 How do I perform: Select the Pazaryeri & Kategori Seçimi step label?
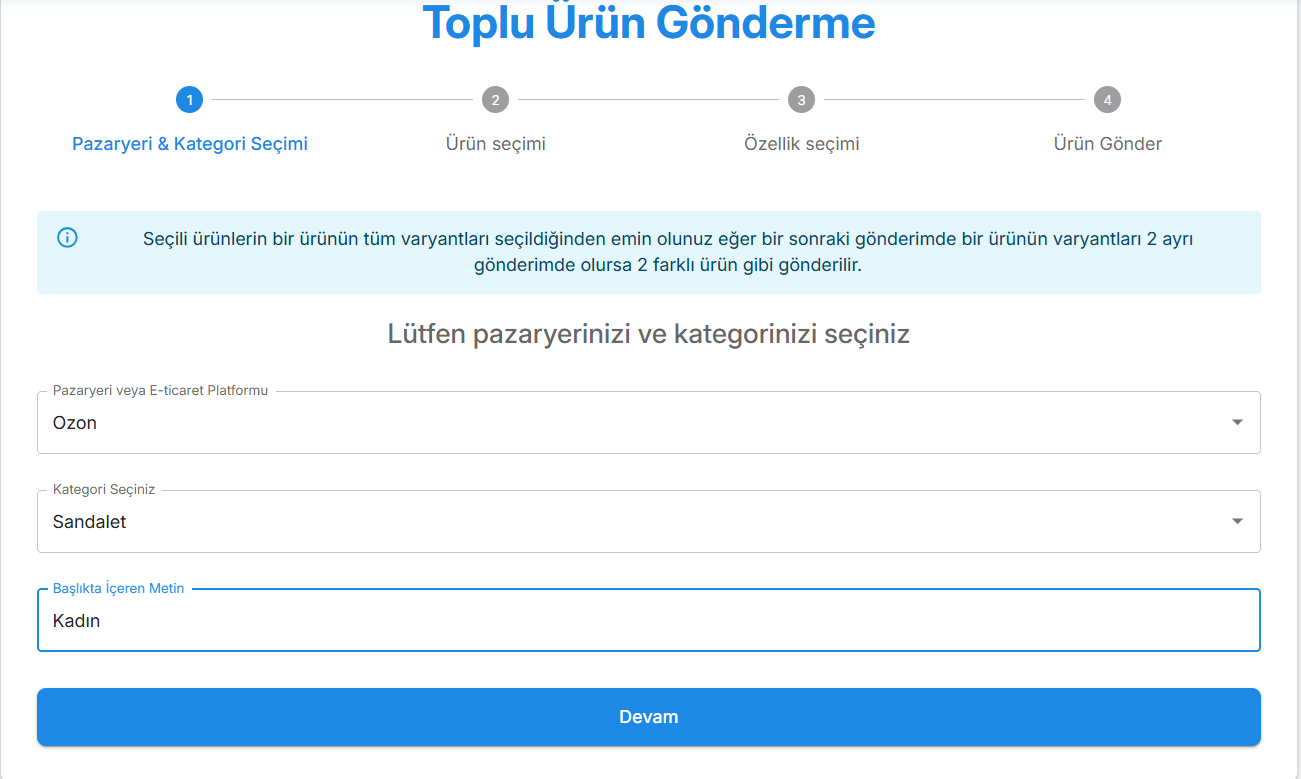coord(189,143)
